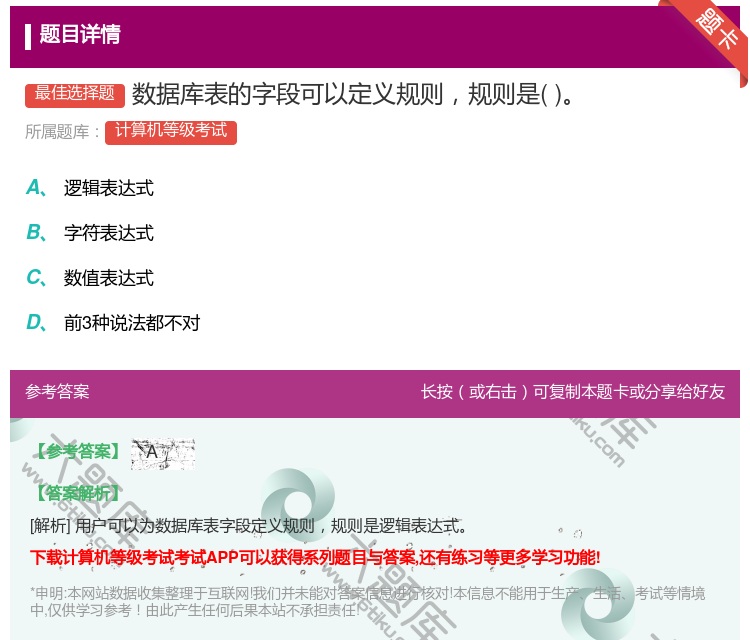Click the 长按（或右击）可复制本题卡 hint text
The width and height of the screenshot is (750, 640).
click(x=573, y=392)
